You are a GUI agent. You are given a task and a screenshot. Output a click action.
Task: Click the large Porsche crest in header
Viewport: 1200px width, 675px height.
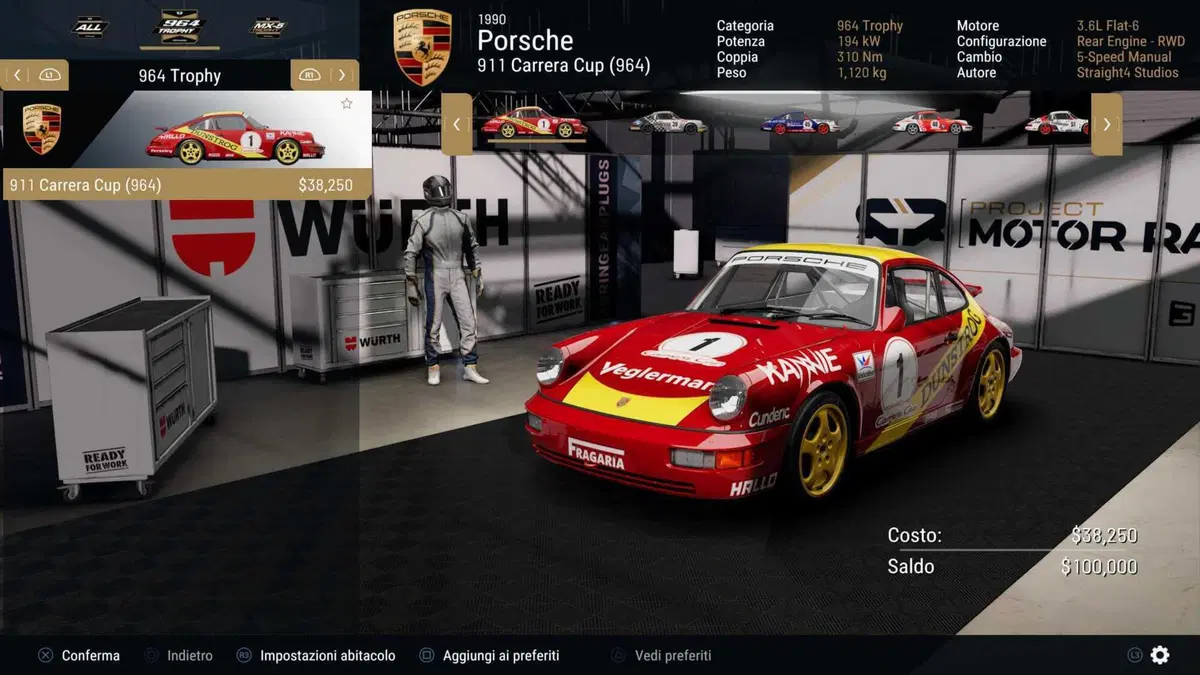[x=423, y=47]
